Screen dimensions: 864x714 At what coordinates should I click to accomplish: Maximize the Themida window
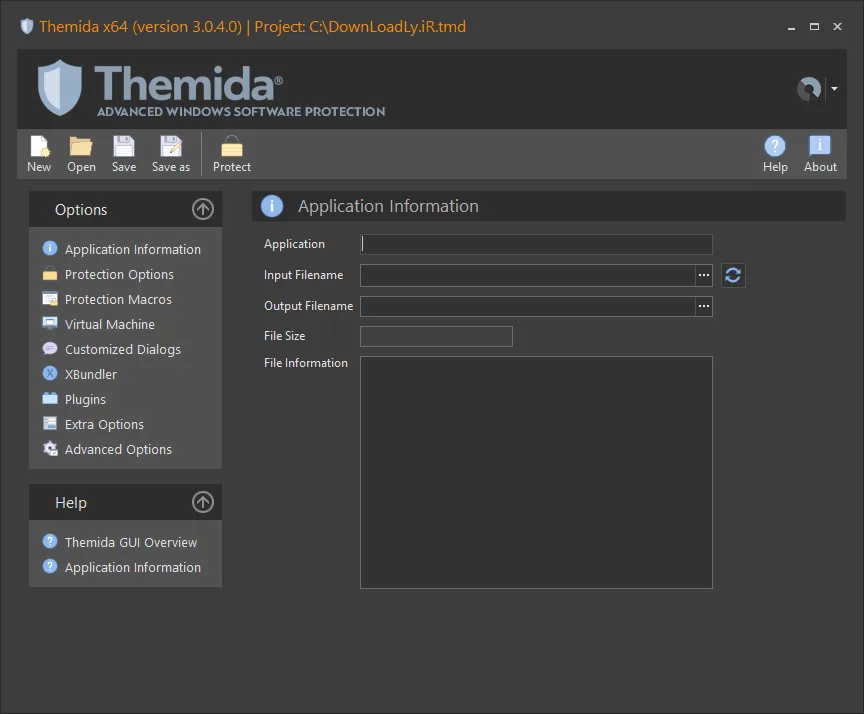tap(814, 26)
